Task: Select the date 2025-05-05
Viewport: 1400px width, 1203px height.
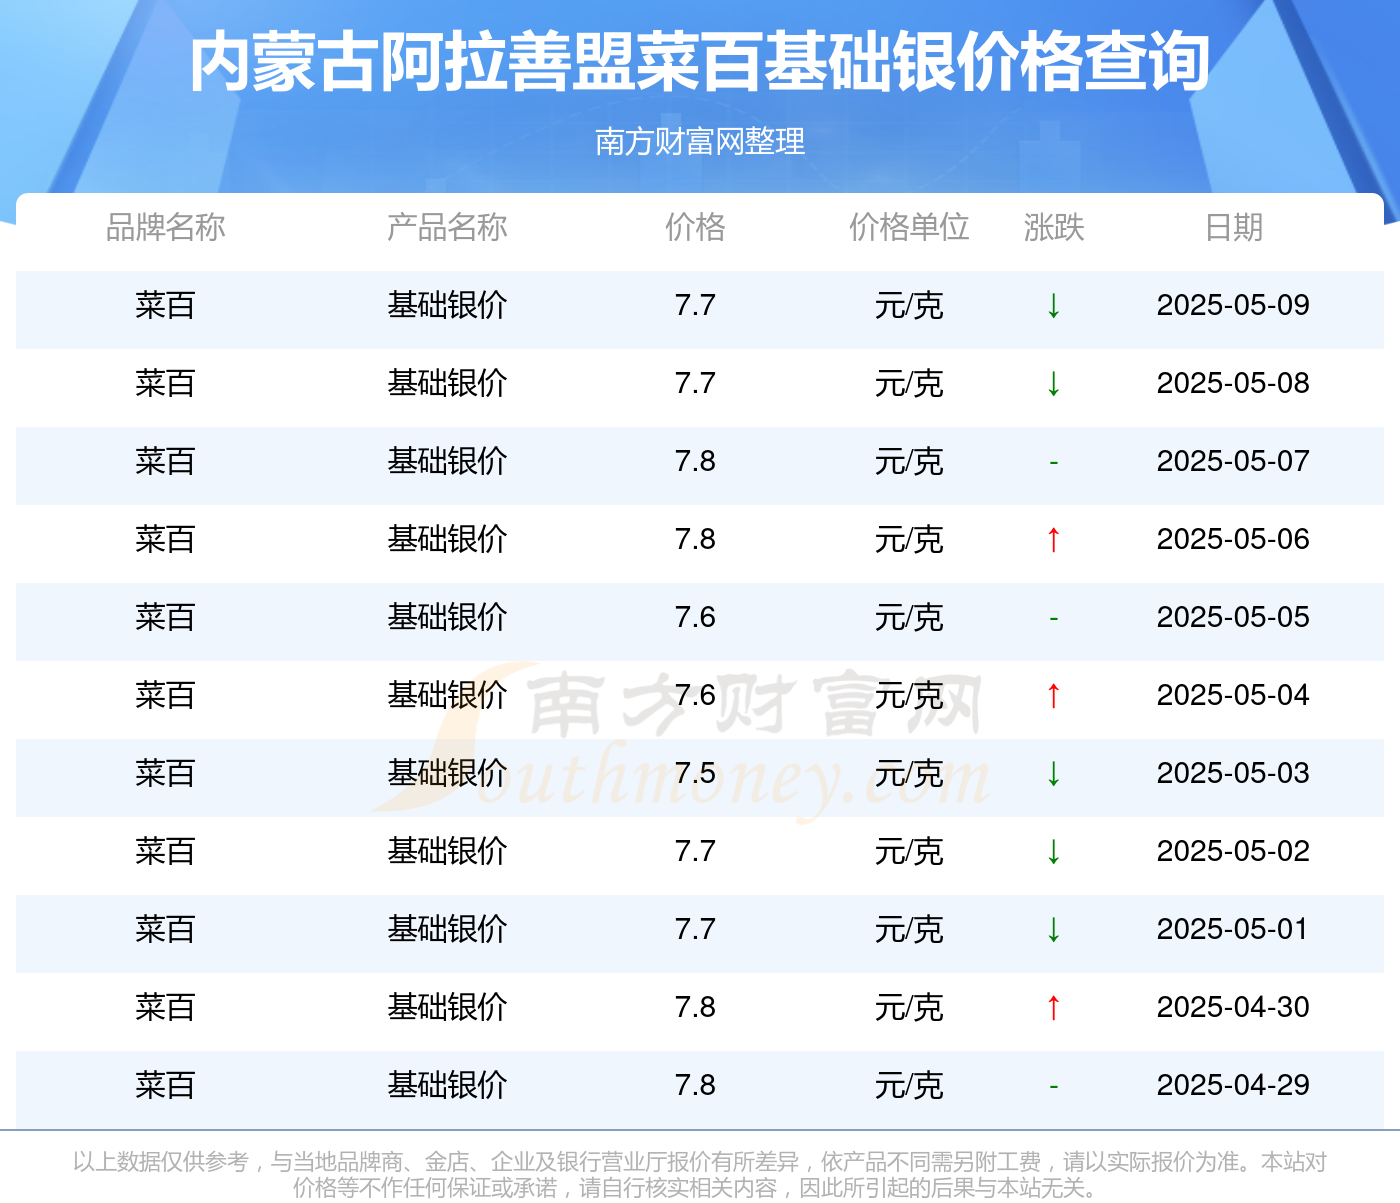Action: coord(1233,617)
